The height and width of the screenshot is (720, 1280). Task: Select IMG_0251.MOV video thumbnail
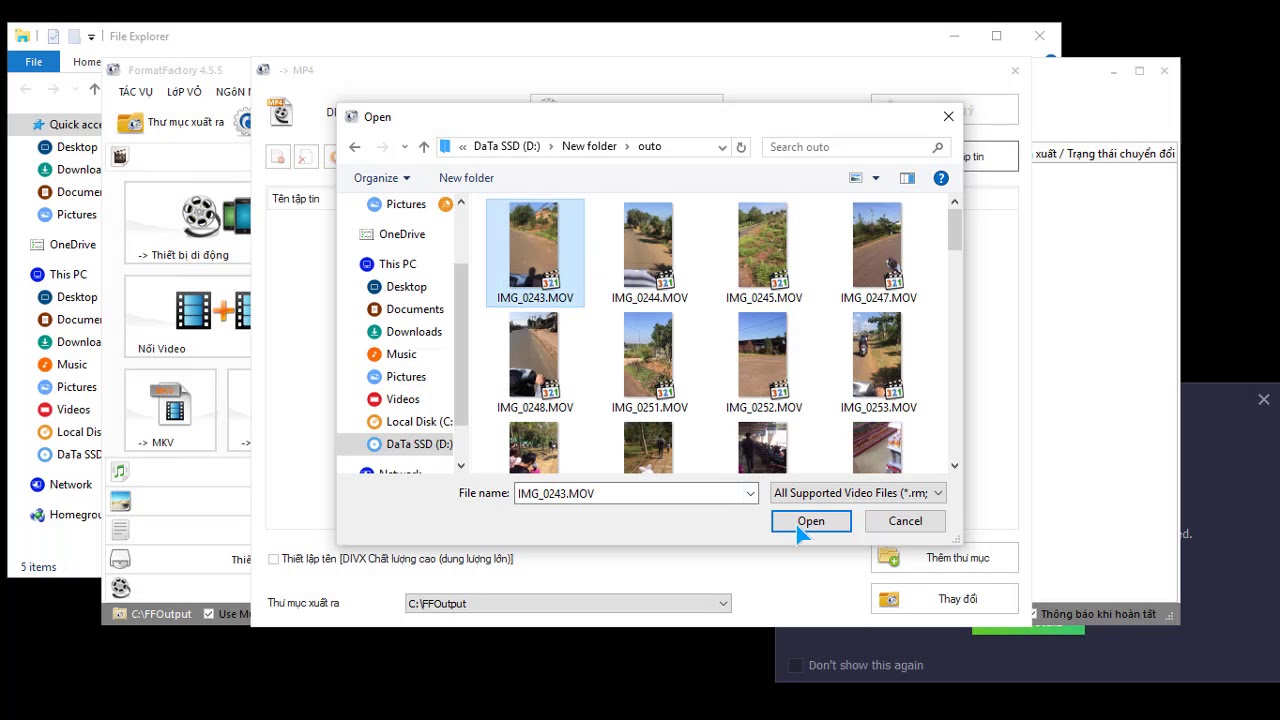(x=649, y=363)
